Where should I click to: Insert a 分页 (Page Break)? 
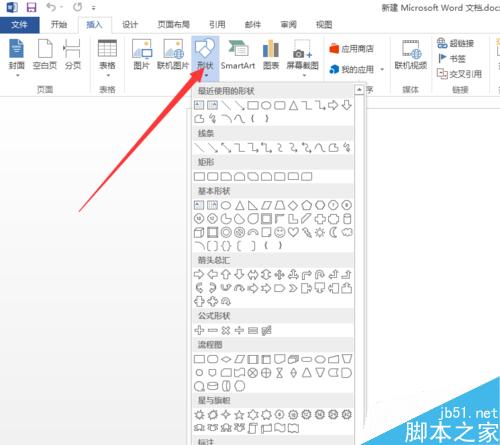tap(72, 55)
